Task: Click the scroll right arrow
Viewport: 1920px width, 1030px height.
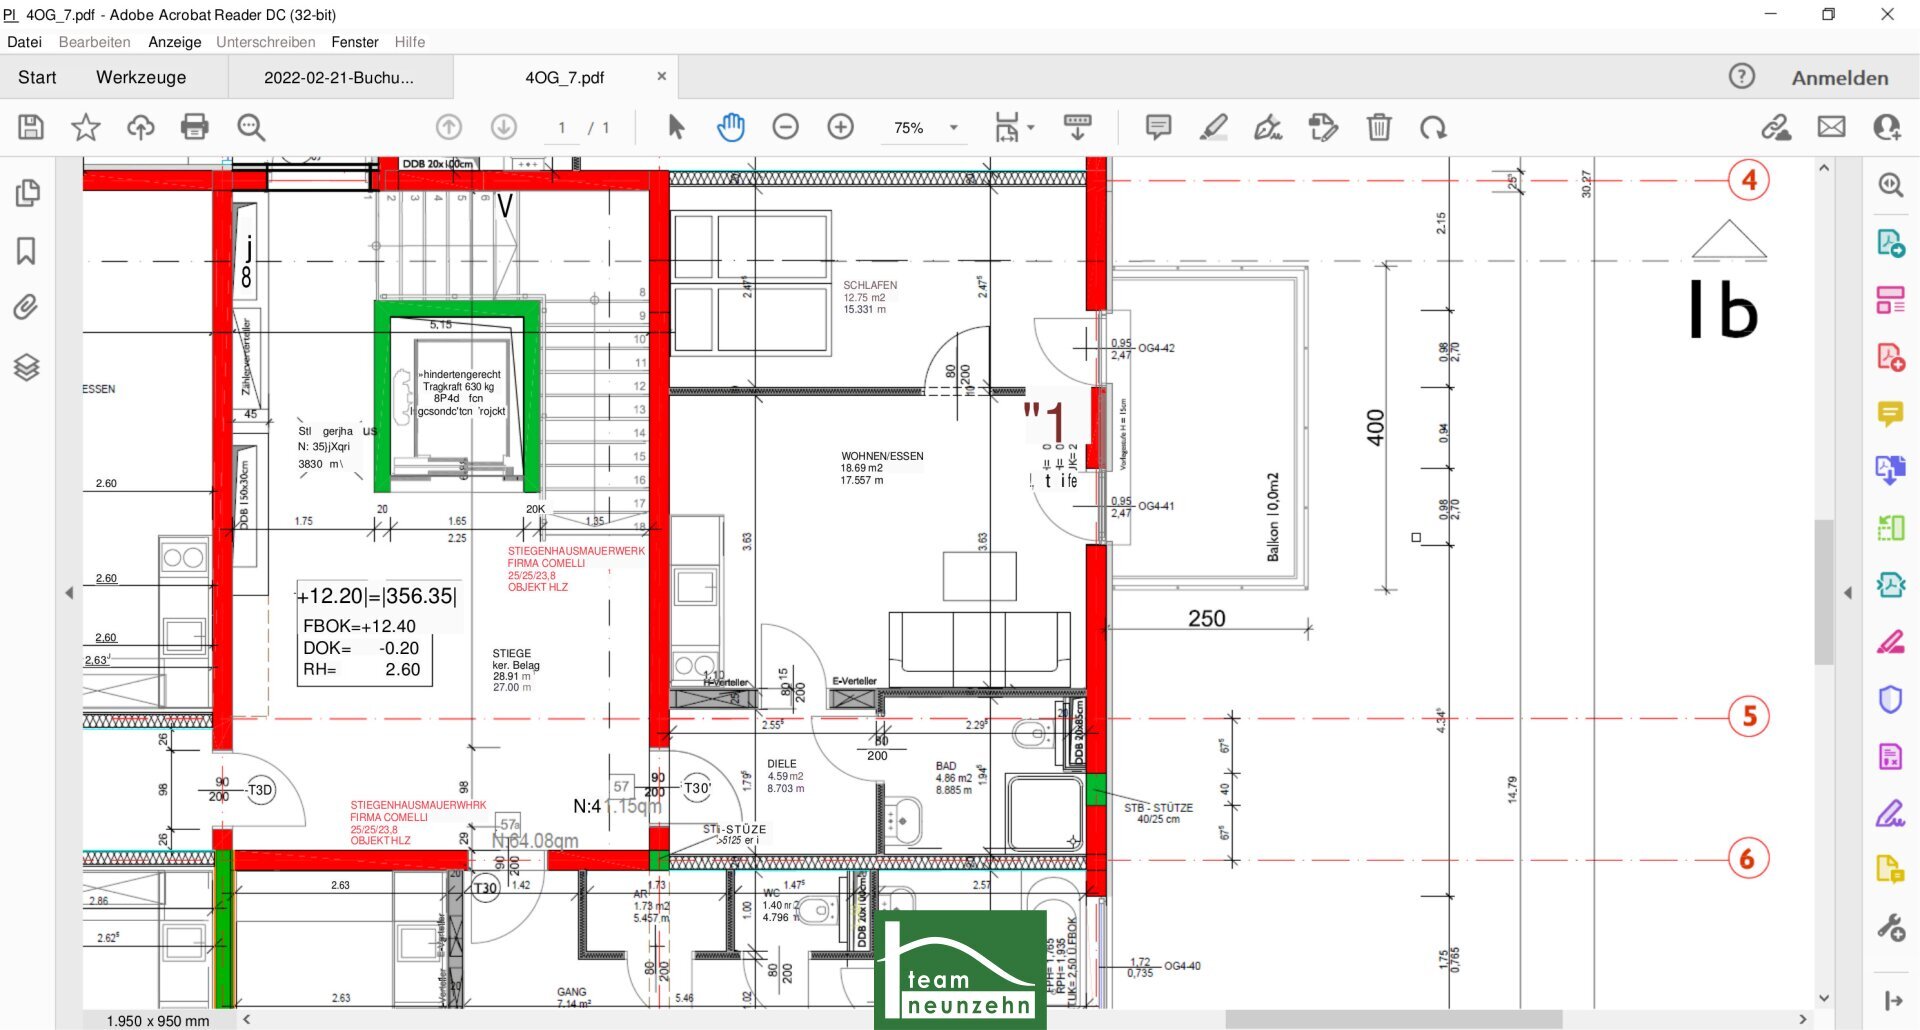Action: [x=1803, y=1020]
